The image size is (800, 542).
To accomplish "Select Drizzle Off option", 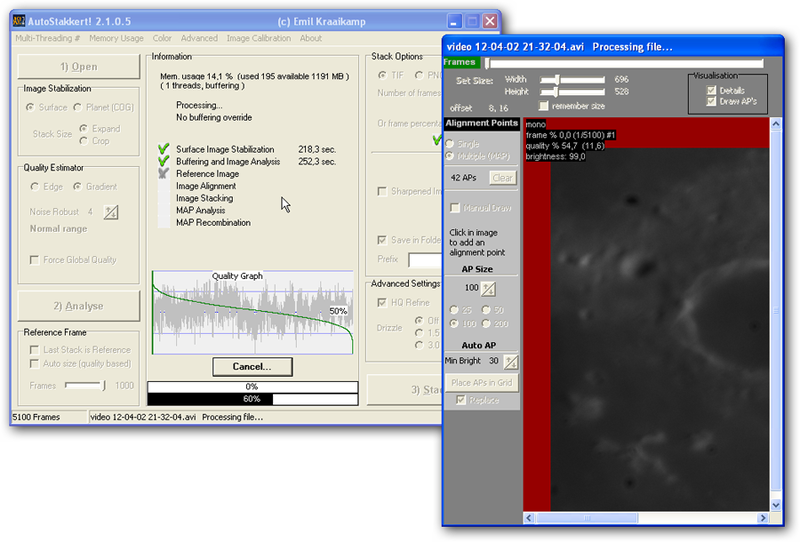I will tap(419, 321).
